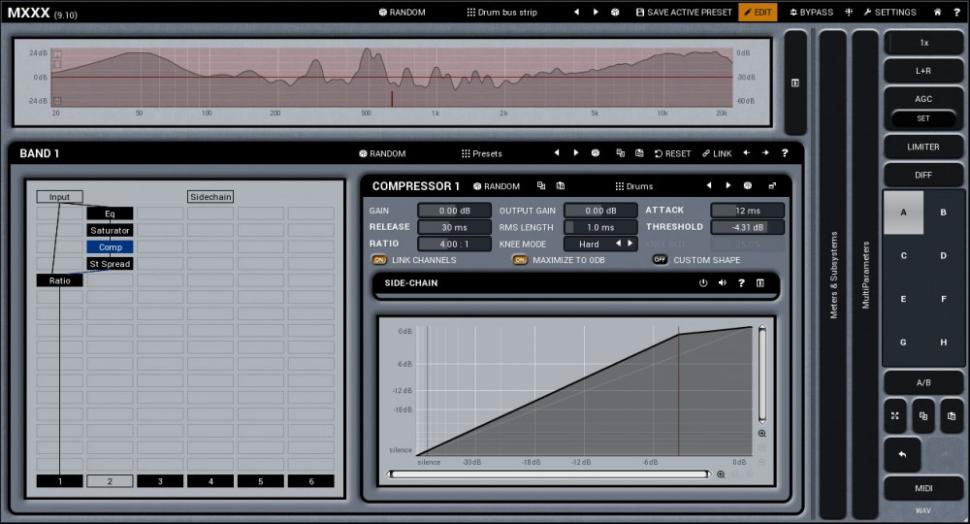Toggle the Link Channels switch
The image size is (970, 524).
(x=380, y=260)
